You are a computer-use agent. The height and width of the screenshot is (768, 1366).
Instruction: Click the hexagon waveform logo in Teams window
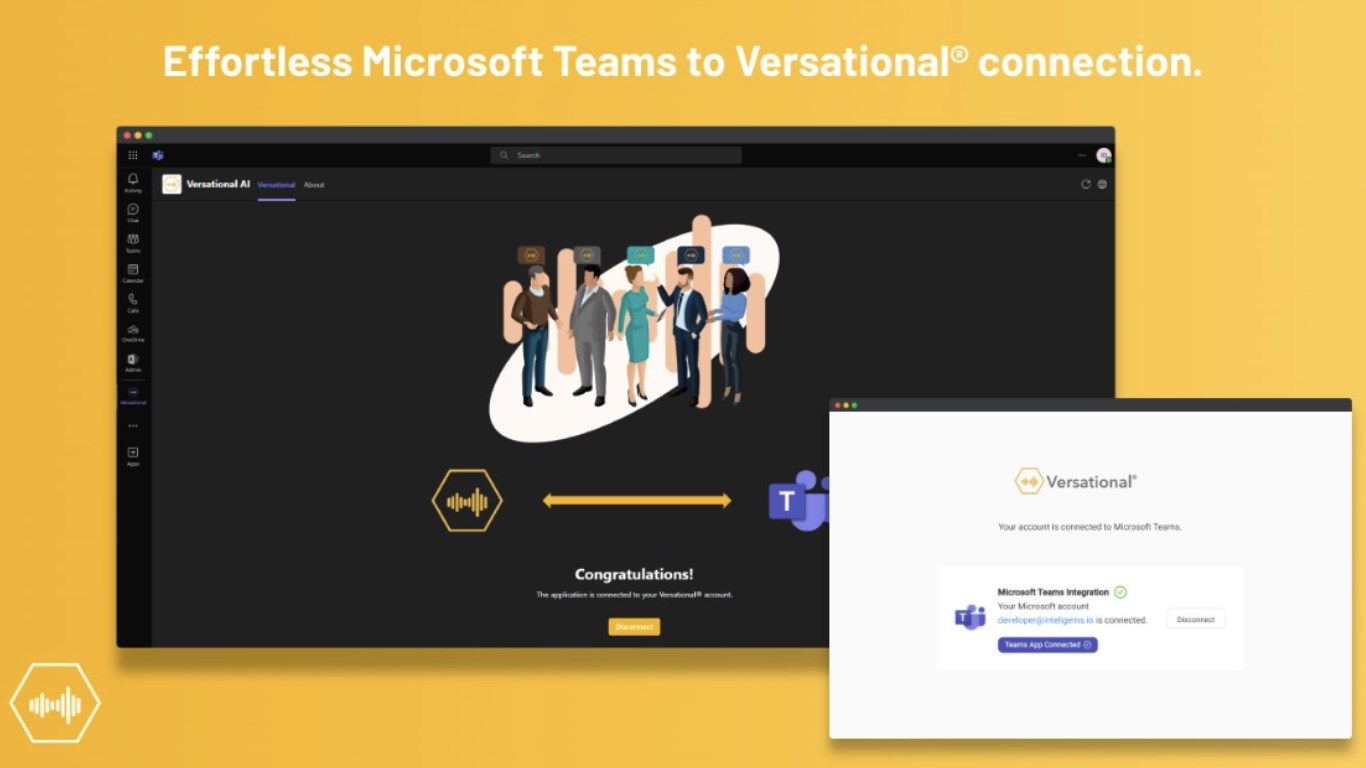[467, 500]
